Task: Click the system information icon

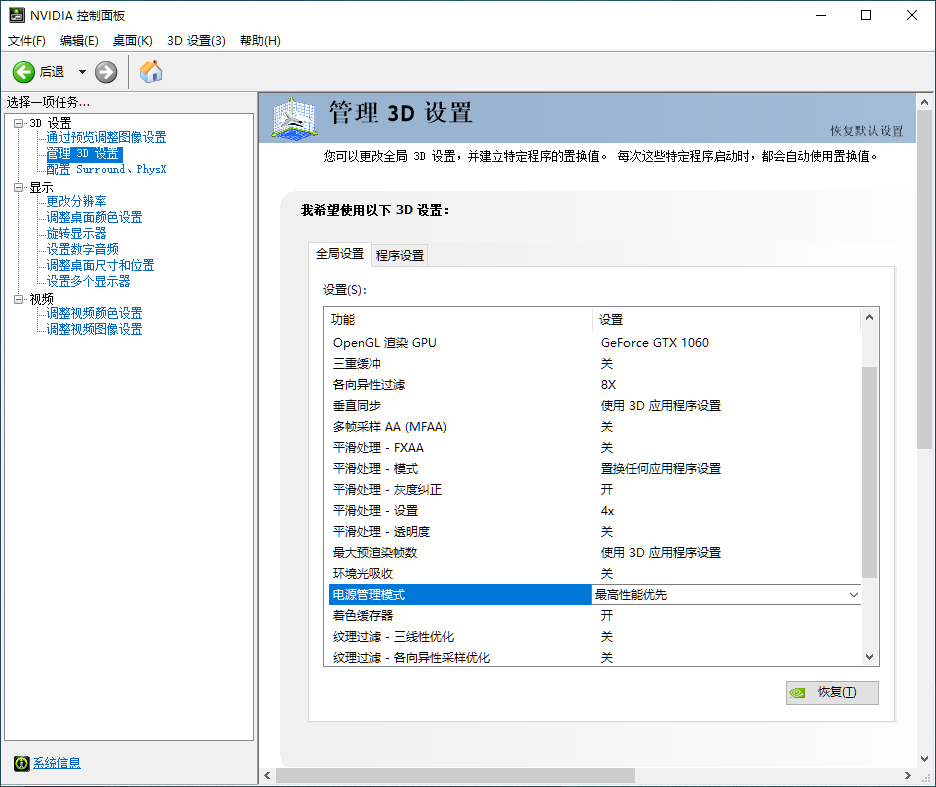Action: [x=21, y=763]
